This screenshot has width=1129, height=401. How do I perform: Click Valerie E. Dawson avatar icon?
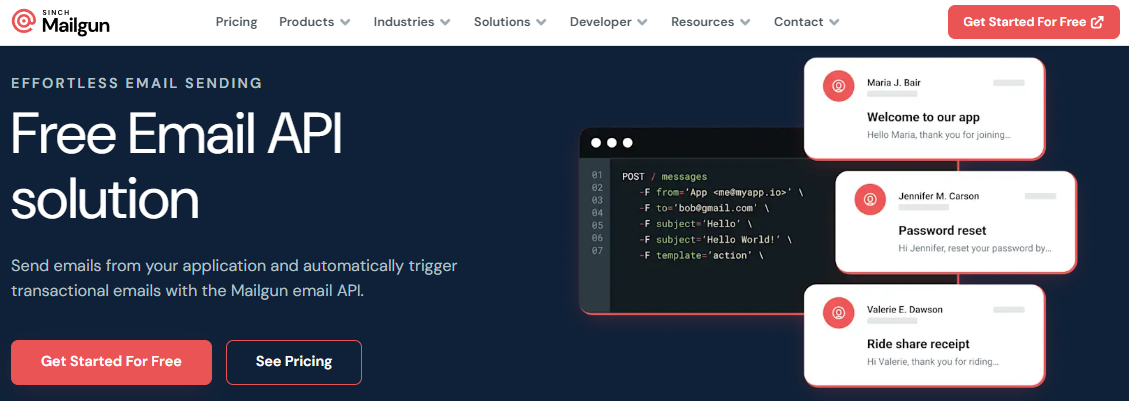point(838,312)
